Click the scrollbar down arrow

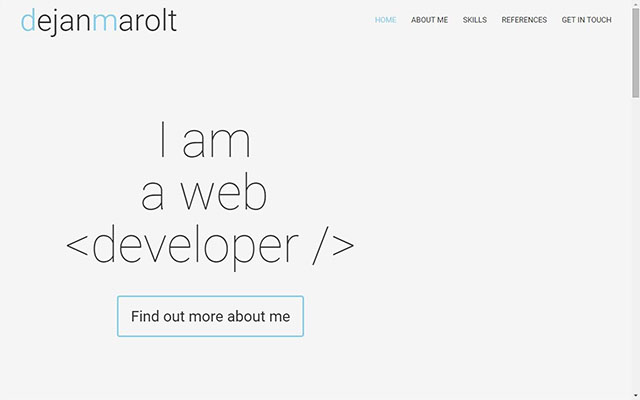tap(635, 395)
